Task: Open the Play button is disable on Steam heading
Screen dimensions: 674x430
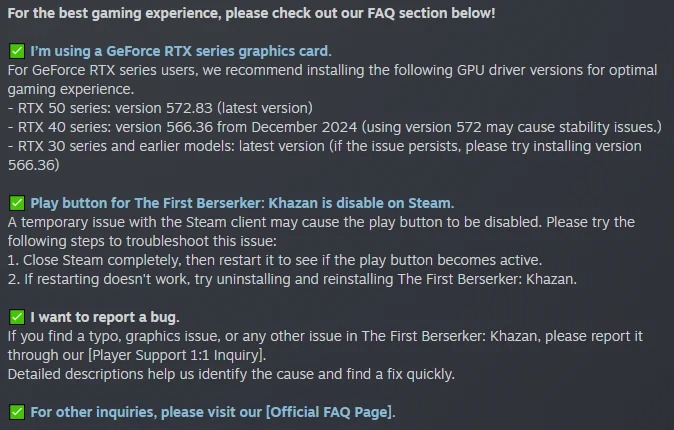Action: pos(242,203)
